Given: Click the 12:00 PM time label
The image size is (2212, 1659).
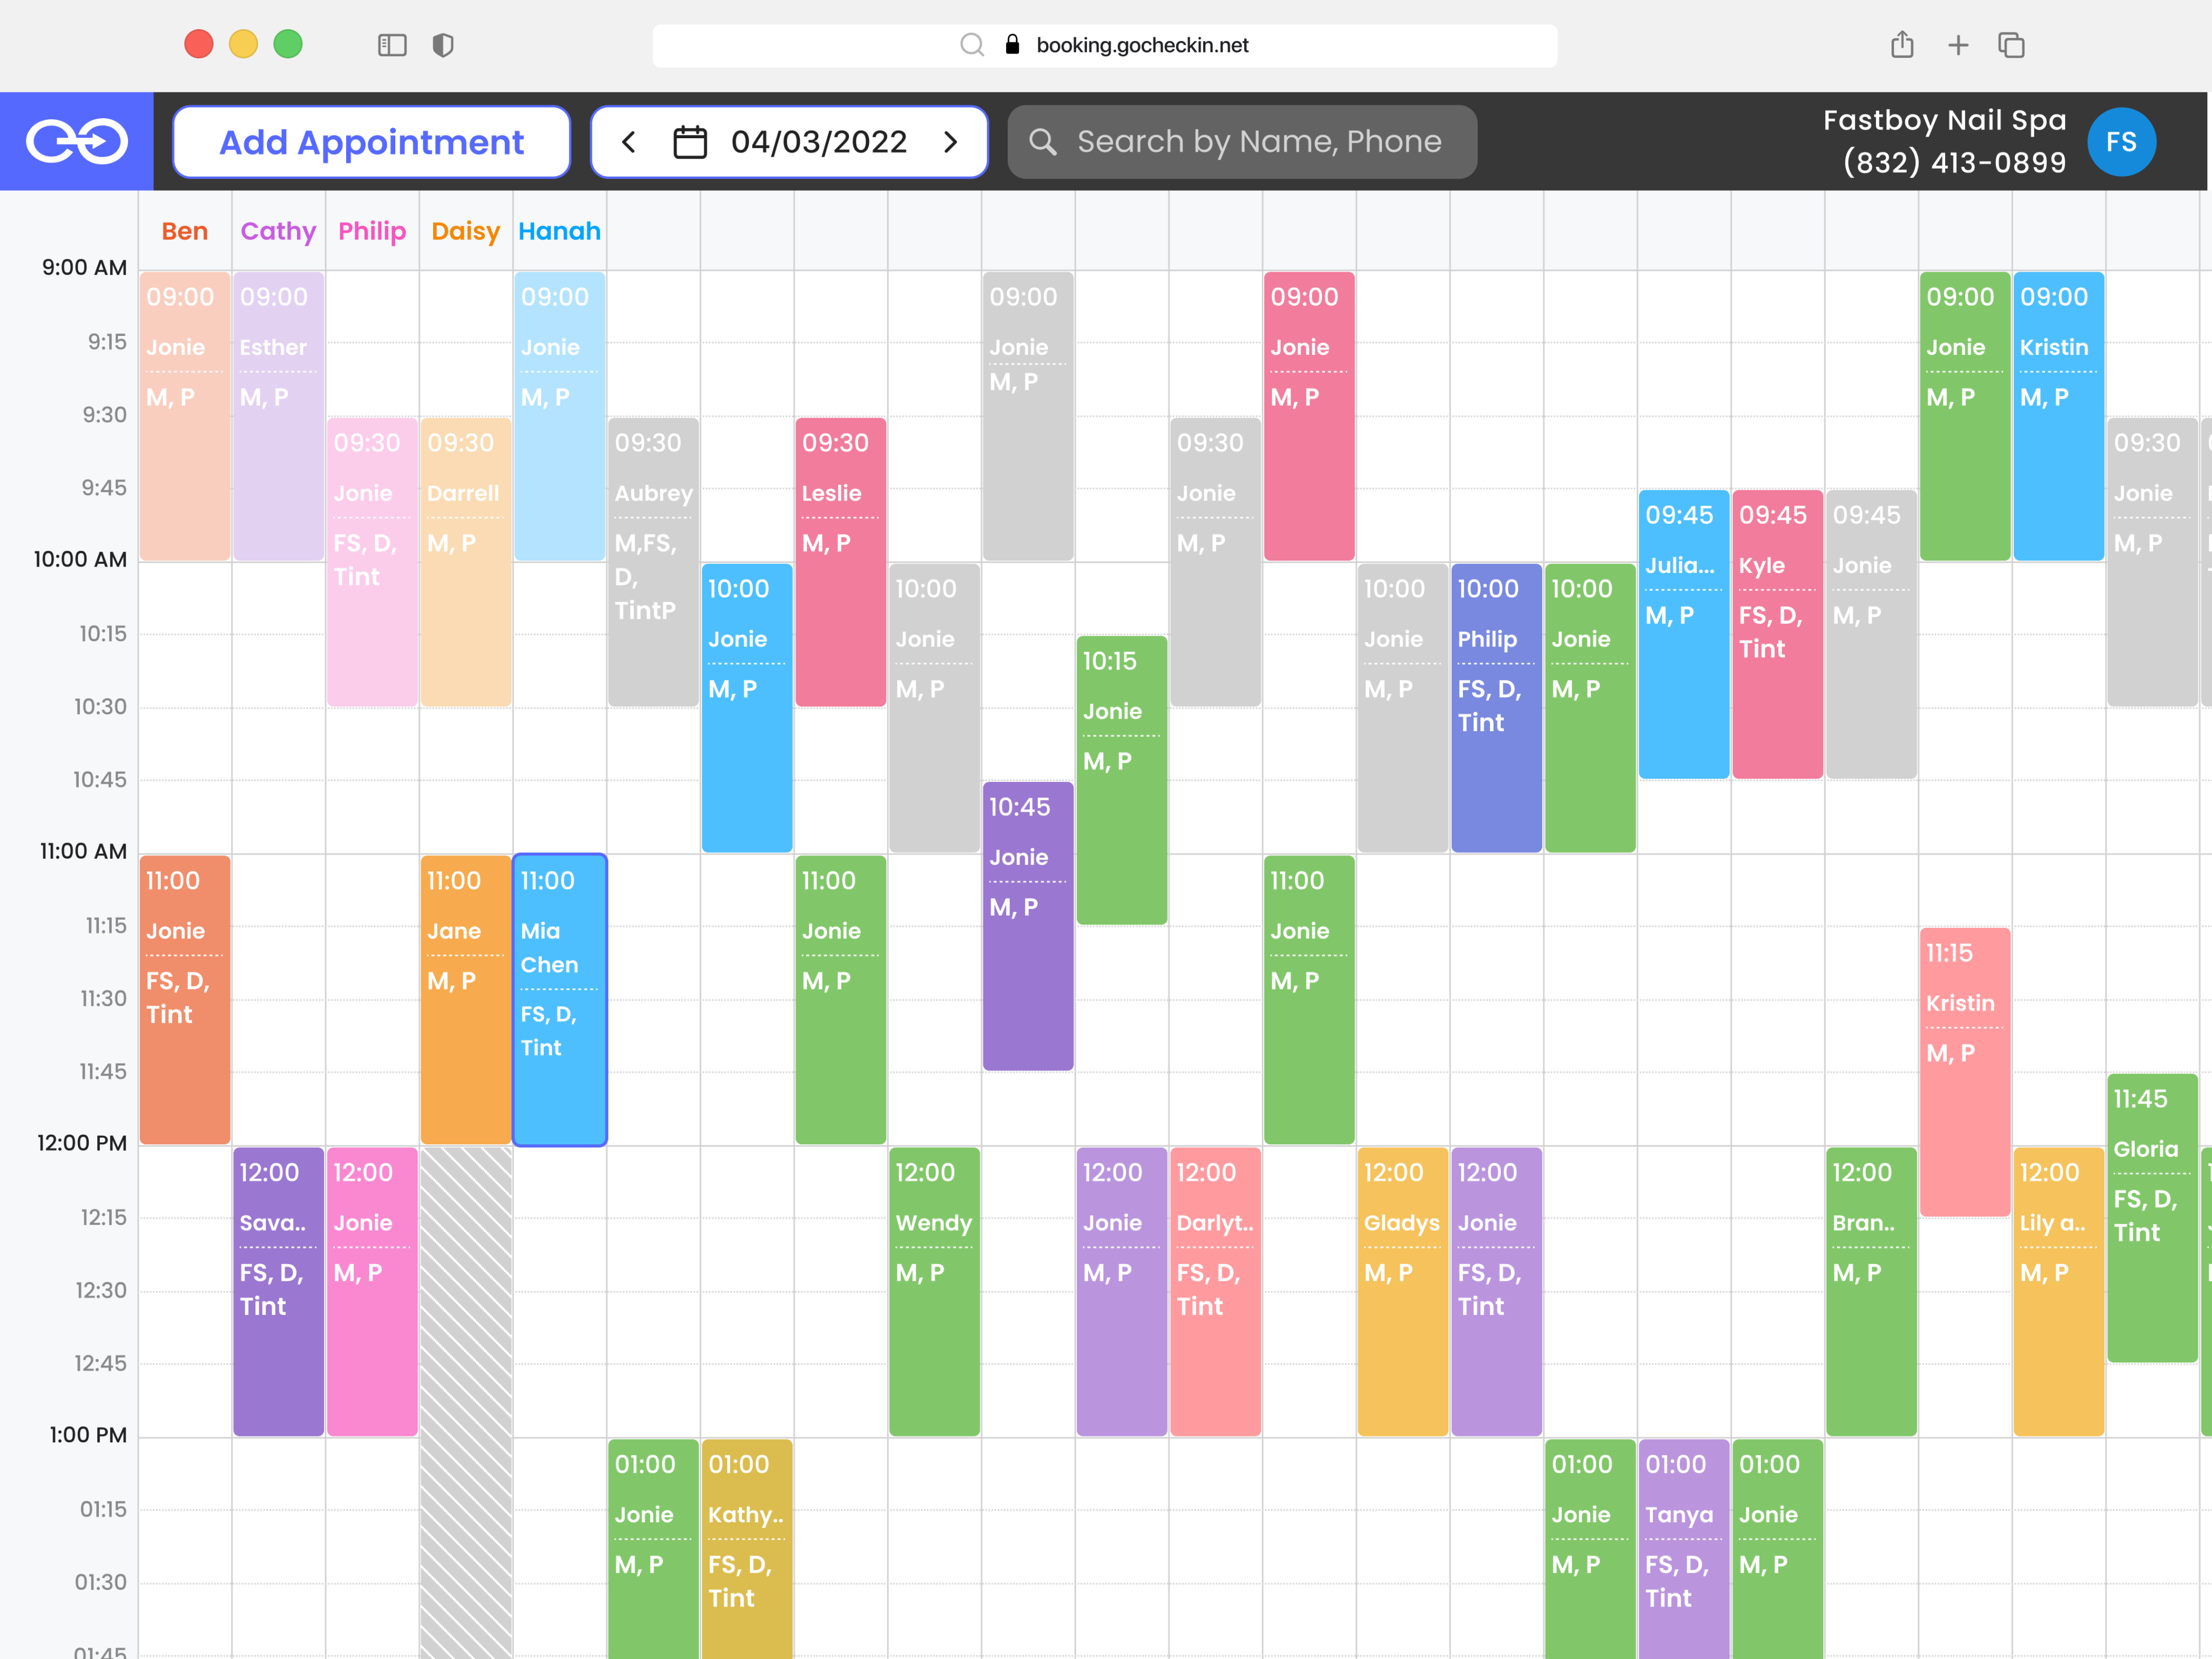Looking at the screenshot, I should (x=82, y=1143).
